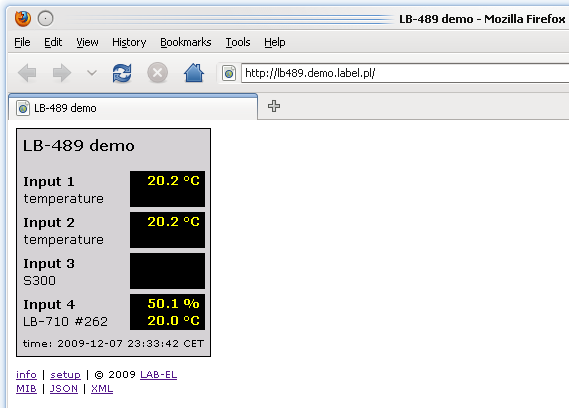Open the history dropdown arrow next to Forward
569x408 pixels.
pos(92,73)
